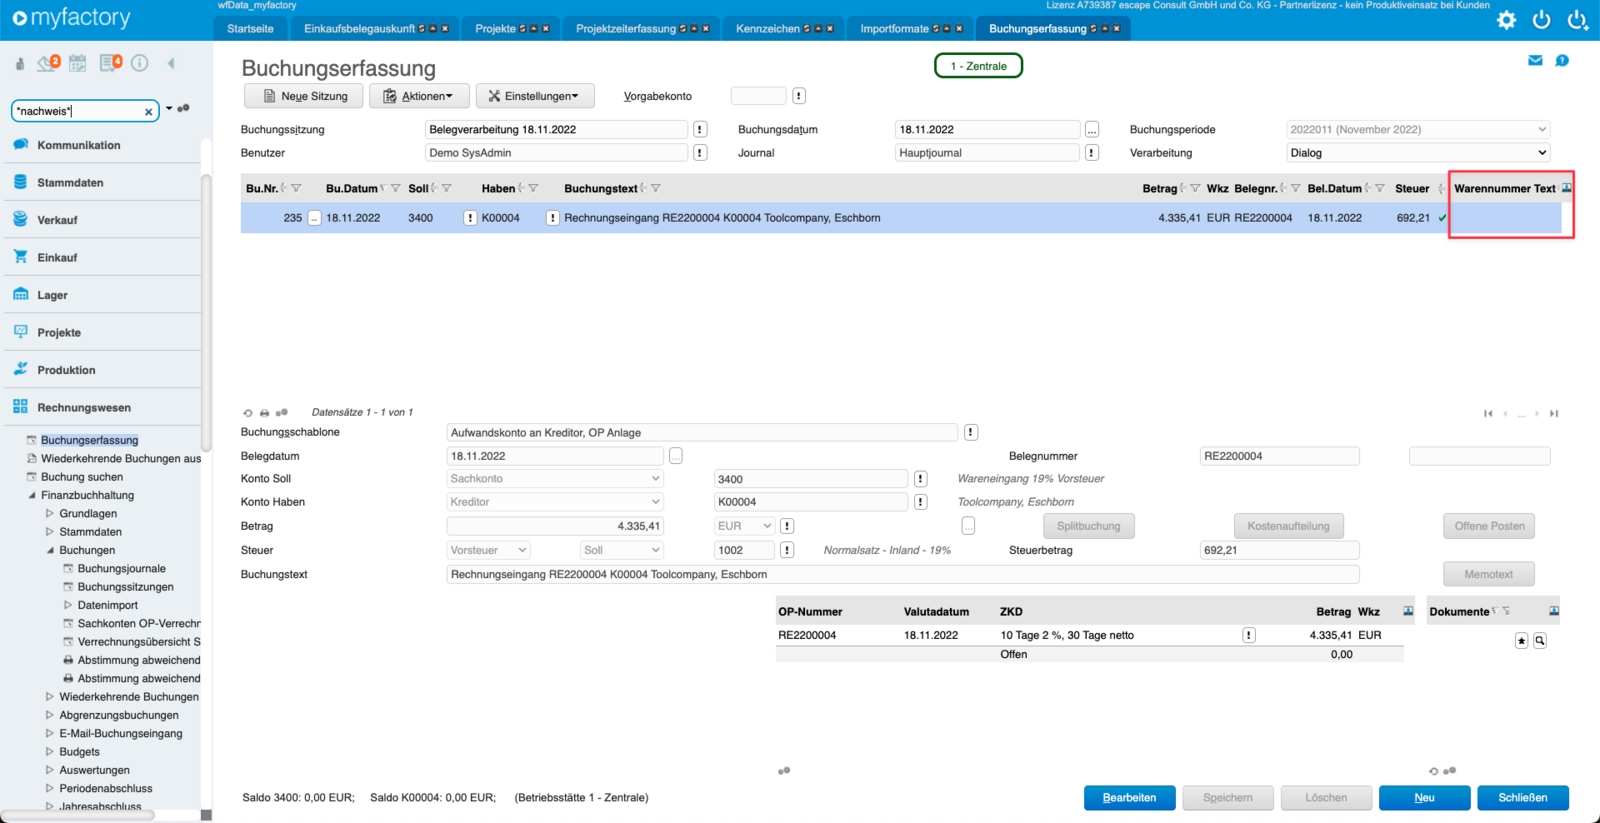Expand the Grundlagen tree node
Screen dimensions: 1600x823
click(50, 514)
